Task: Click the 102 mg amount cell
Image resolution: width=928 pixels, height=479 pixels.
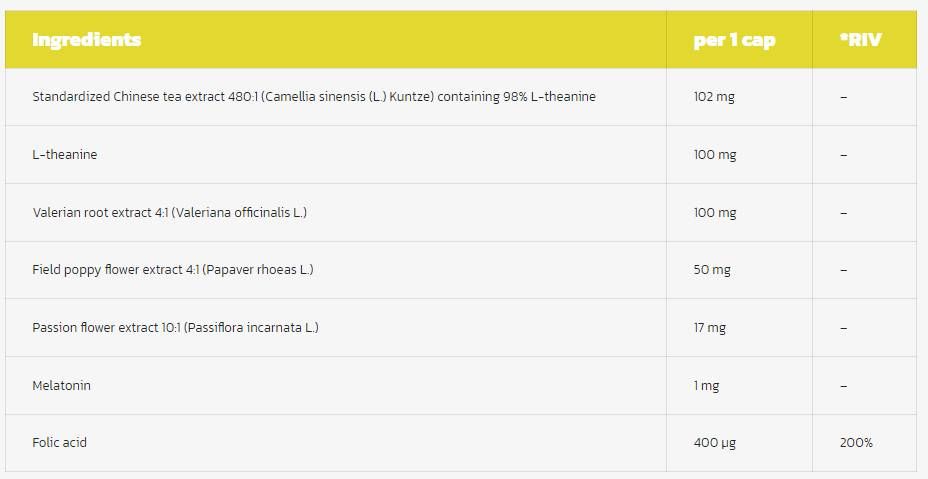Action: point(714,97)
